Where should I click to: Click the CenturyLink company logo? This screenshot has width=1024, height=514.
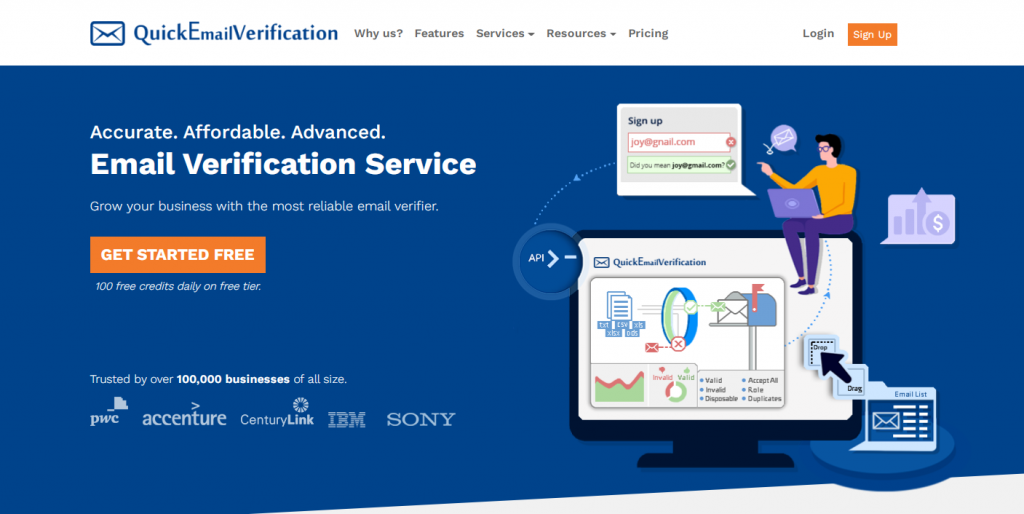277,414
